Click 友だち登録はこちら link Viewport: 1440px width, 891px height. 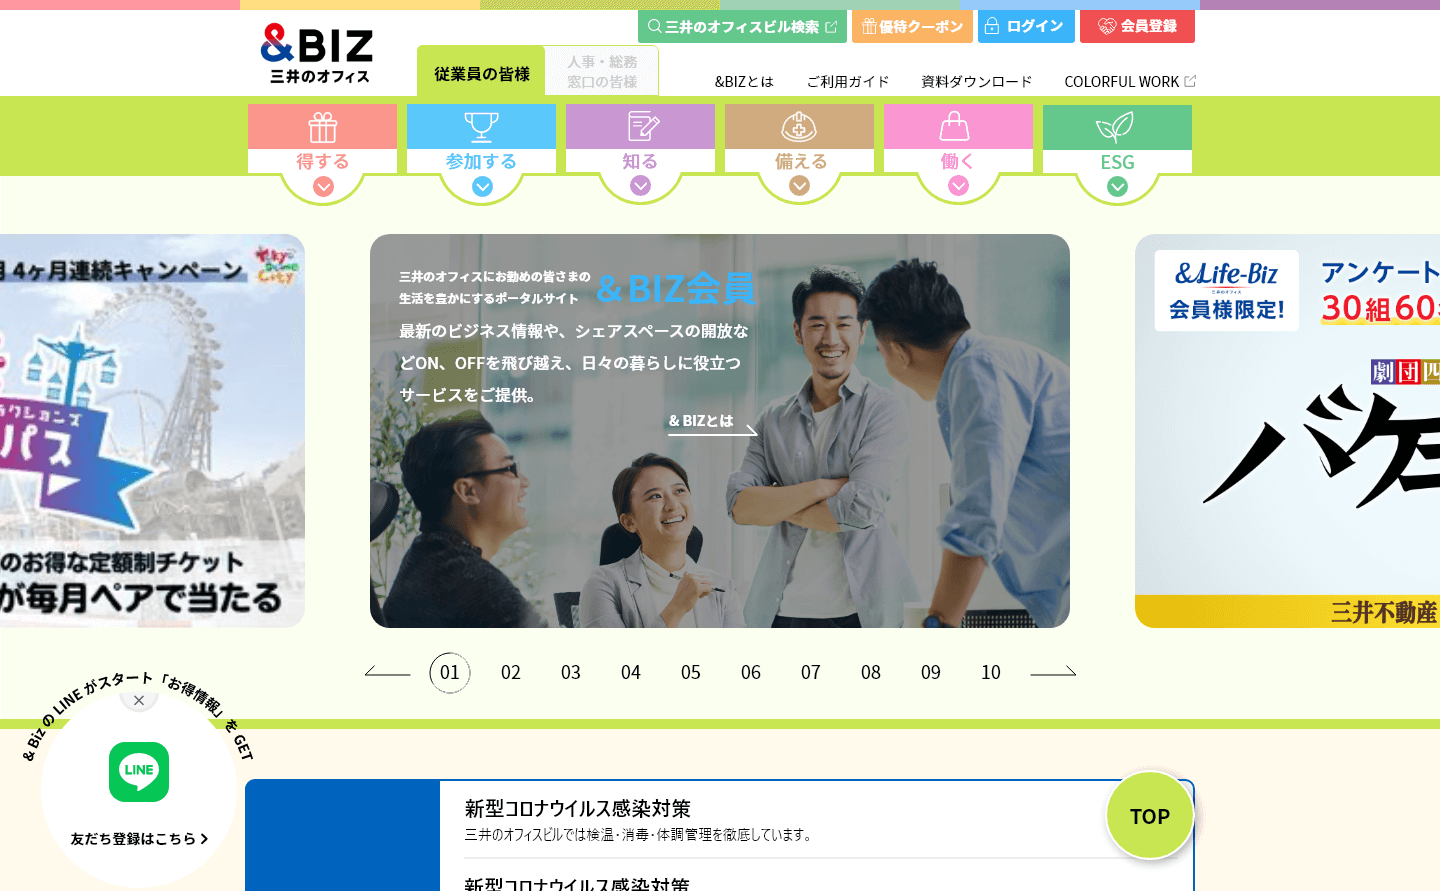pyautogui.click(x=139, y=839)
